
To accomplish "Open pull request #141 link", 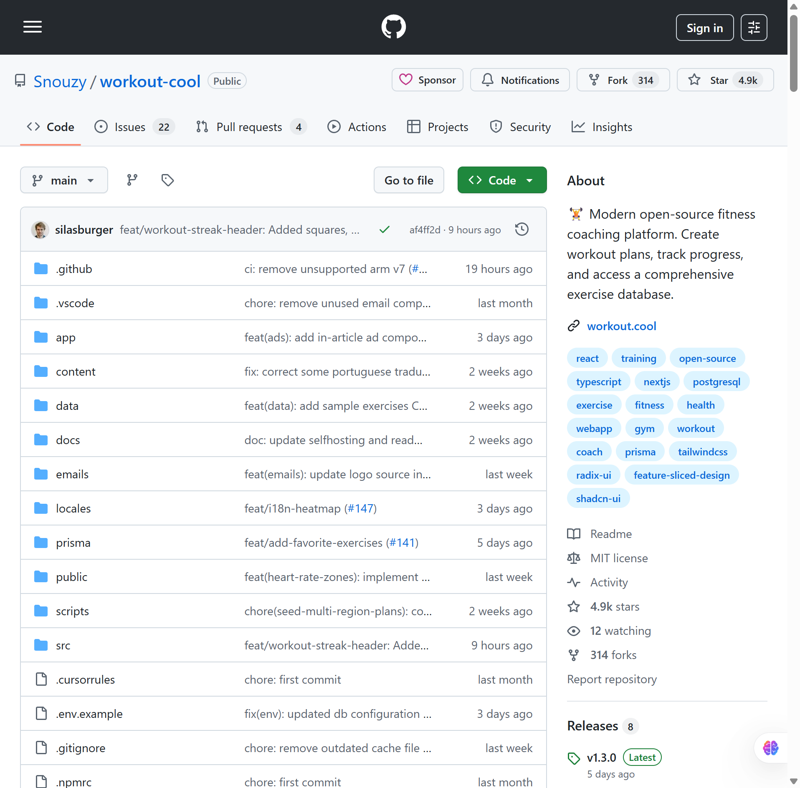I will (x=402, y=543).
